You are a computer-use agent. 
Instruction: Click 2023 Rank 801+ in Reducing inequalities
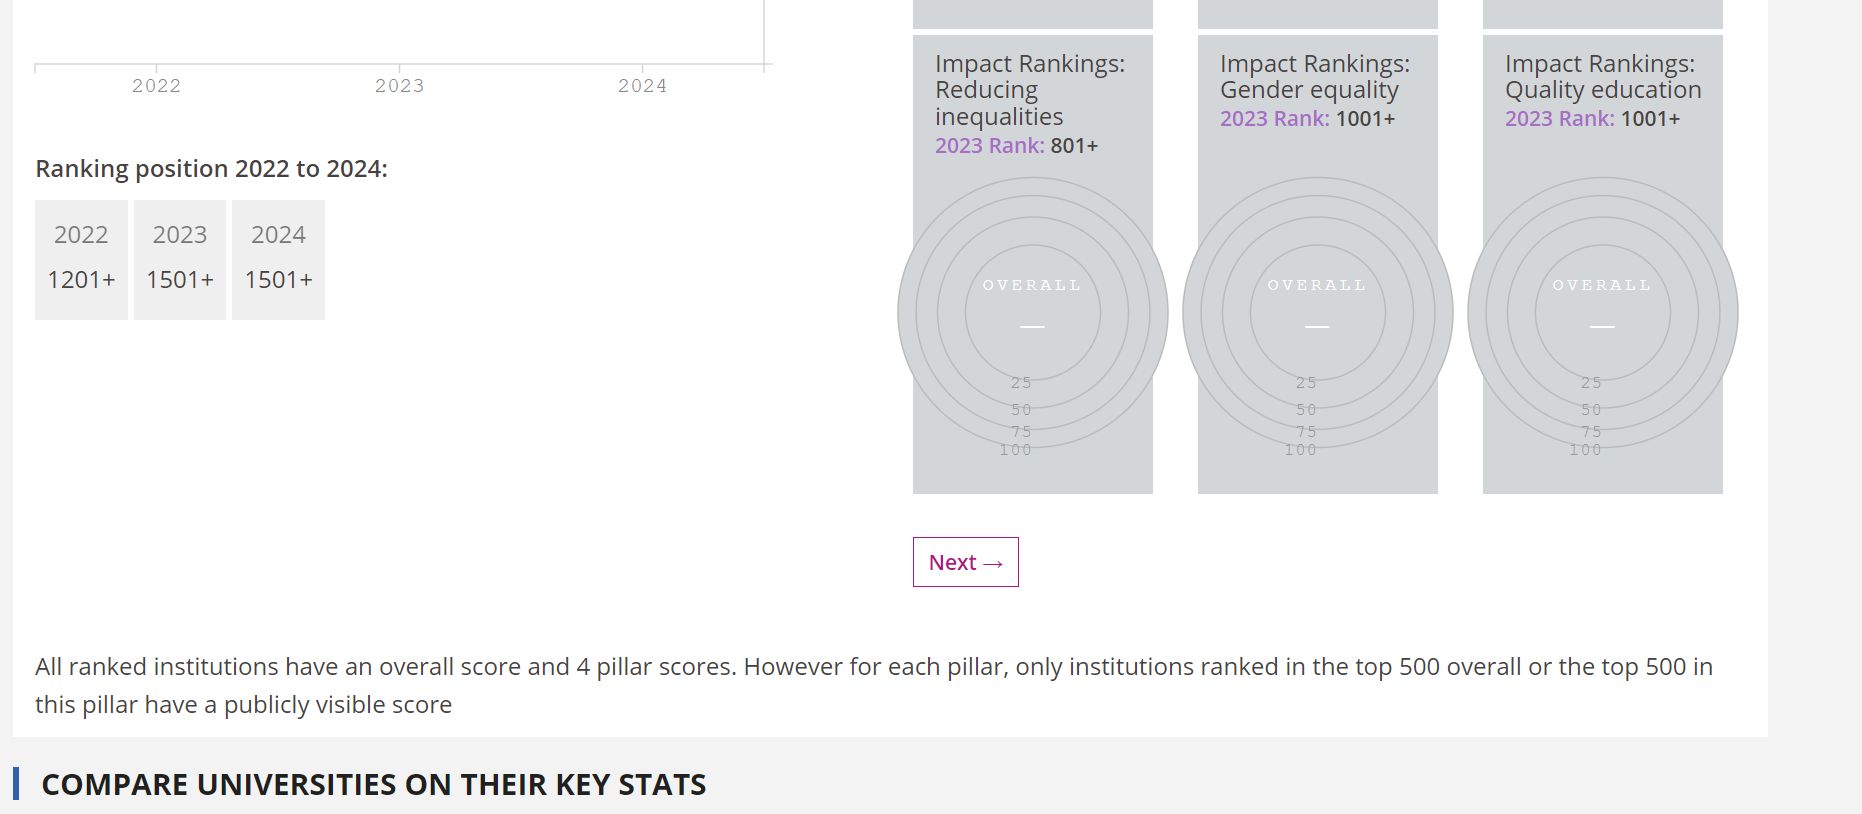(1016, 146)
